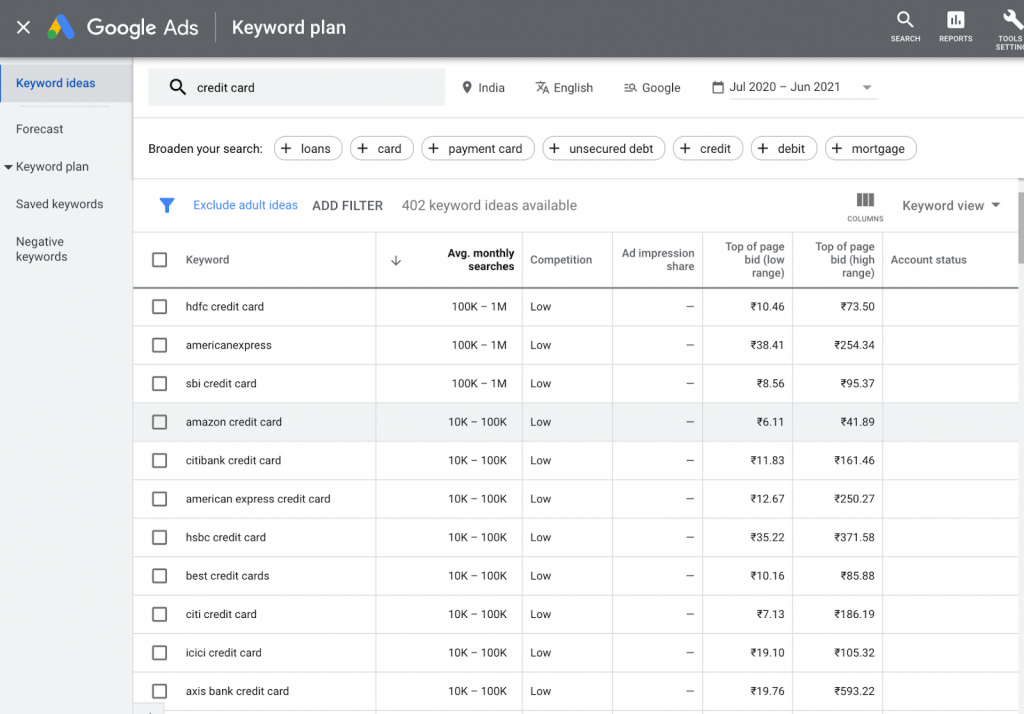Add 'loans' to broaden your search
This screenshot has width=1024, height=714.
coord(308,148)
